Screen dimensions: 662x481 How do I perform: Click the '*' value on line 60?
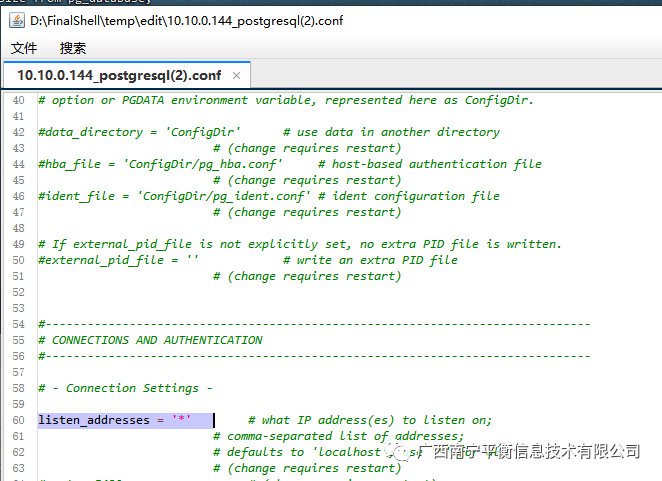(181, 419)
